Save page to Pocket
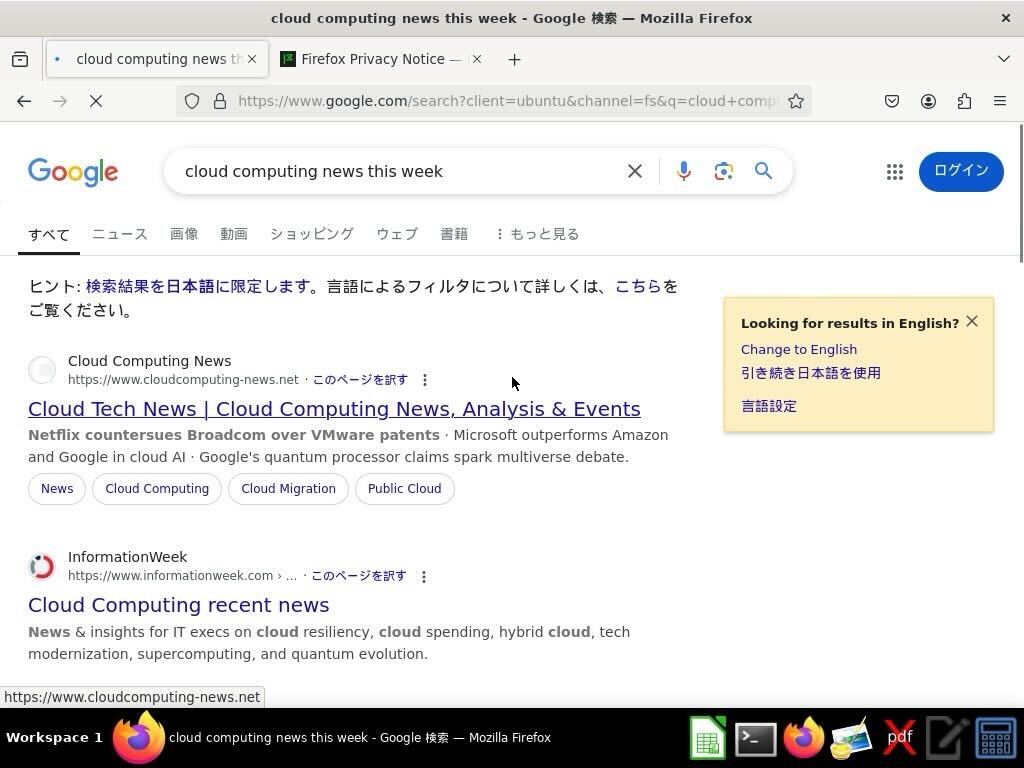 (x=892, y=101)
